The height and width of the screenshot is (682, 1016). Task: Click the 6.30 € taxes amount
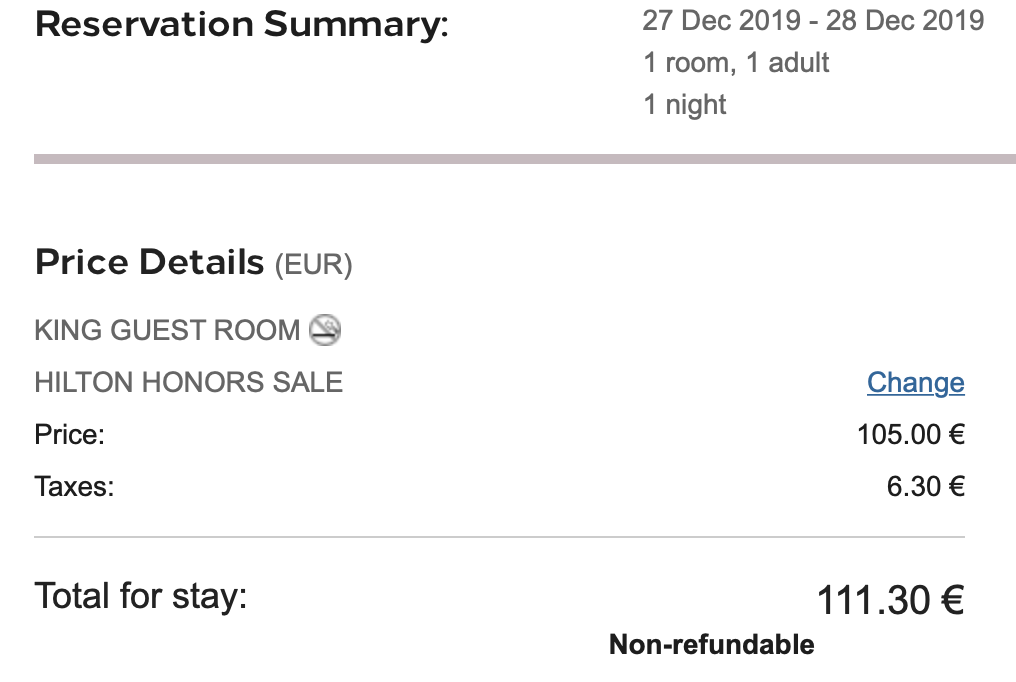click(925, 487)
